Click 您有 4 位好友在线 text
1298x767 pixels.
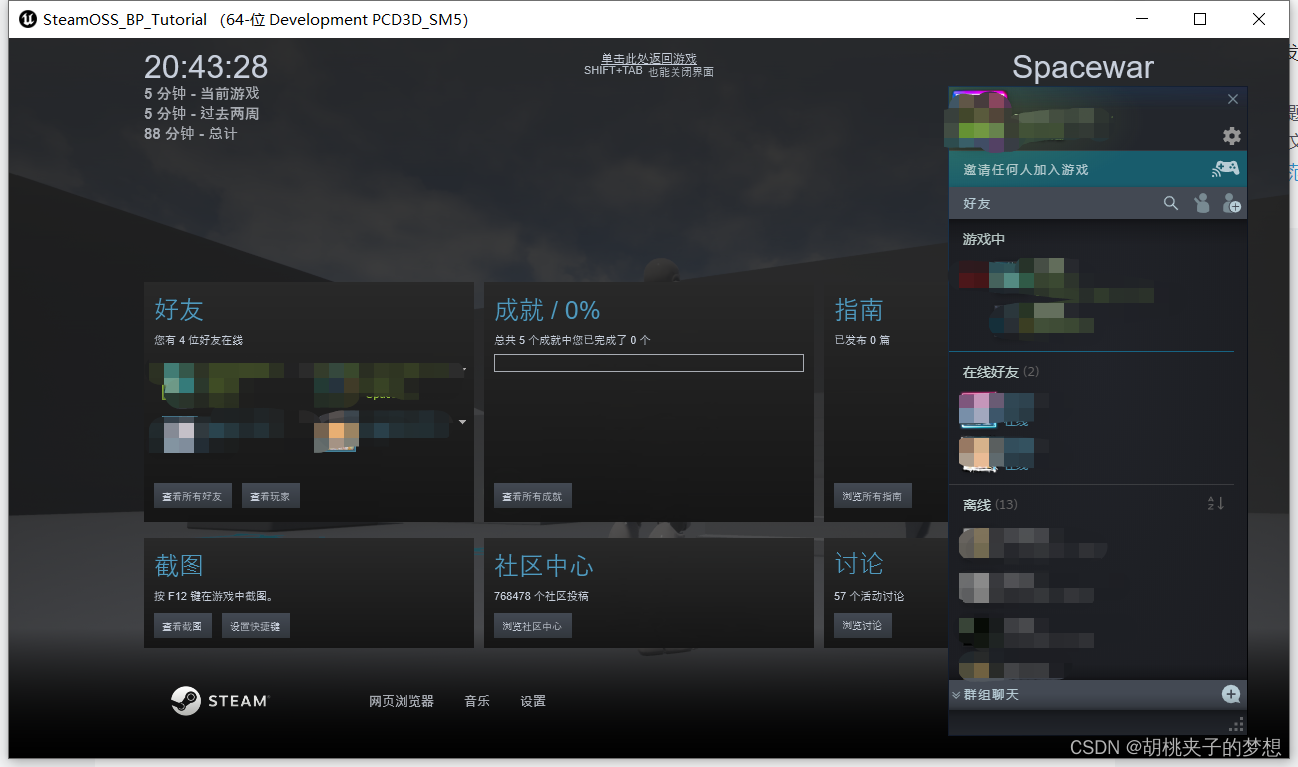(198, 340)
